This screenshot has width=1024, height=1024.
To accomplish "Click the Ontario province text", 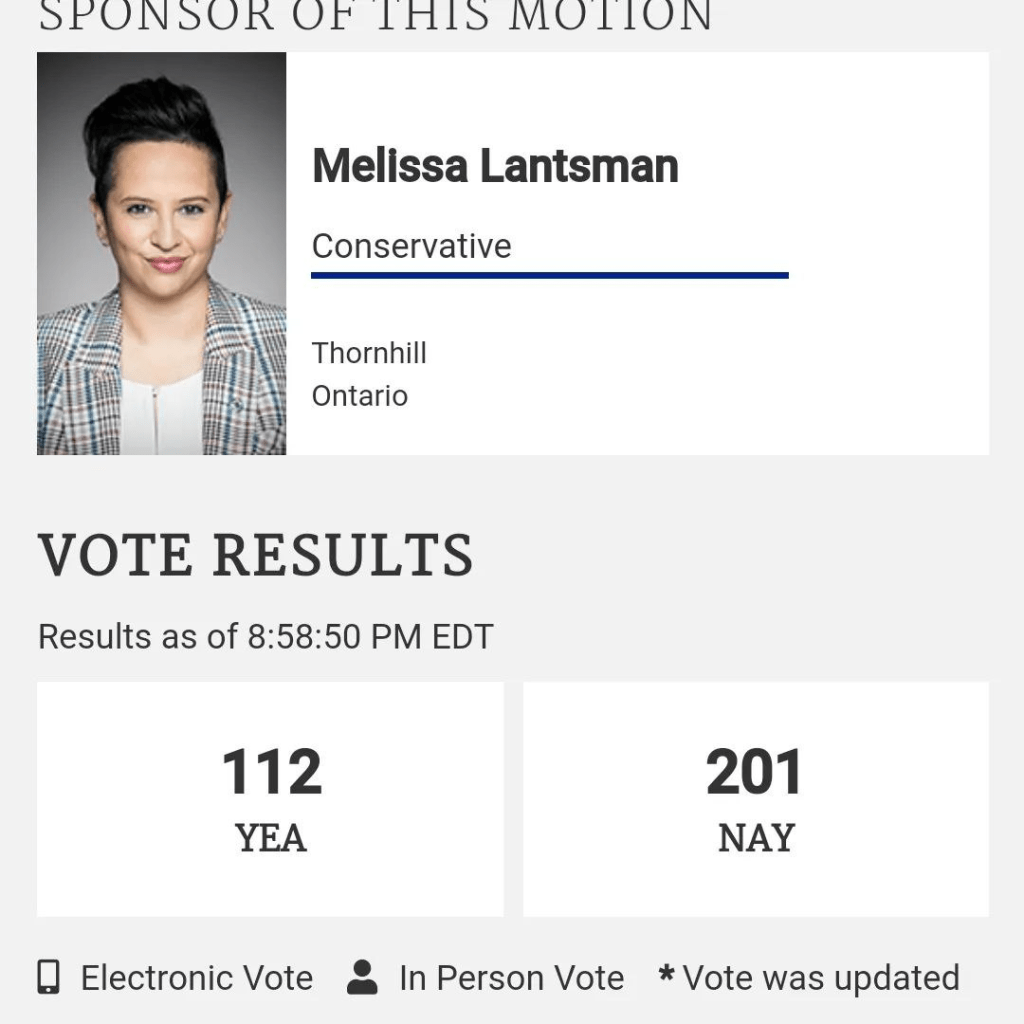I will [360, 396].
